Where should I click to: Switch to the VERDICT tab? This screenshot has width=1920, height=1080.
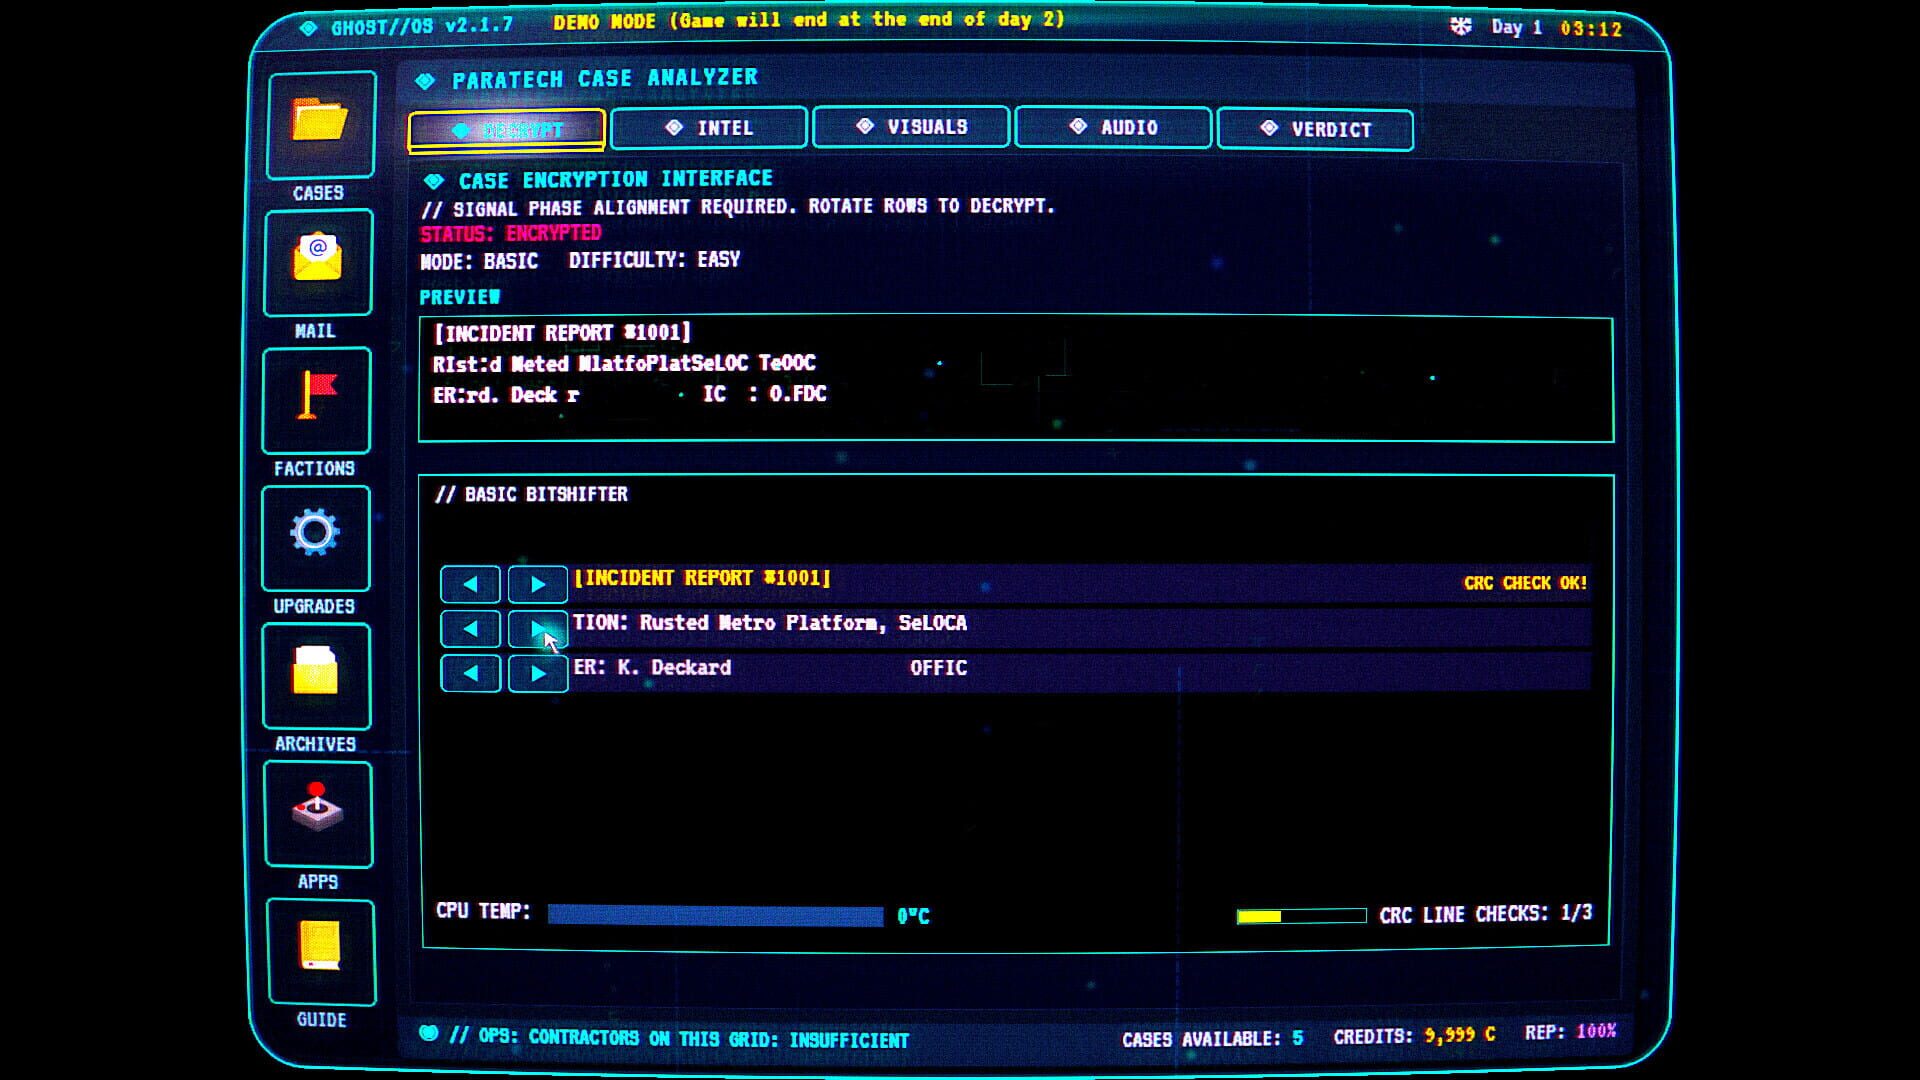click(x=1315, y=130)
